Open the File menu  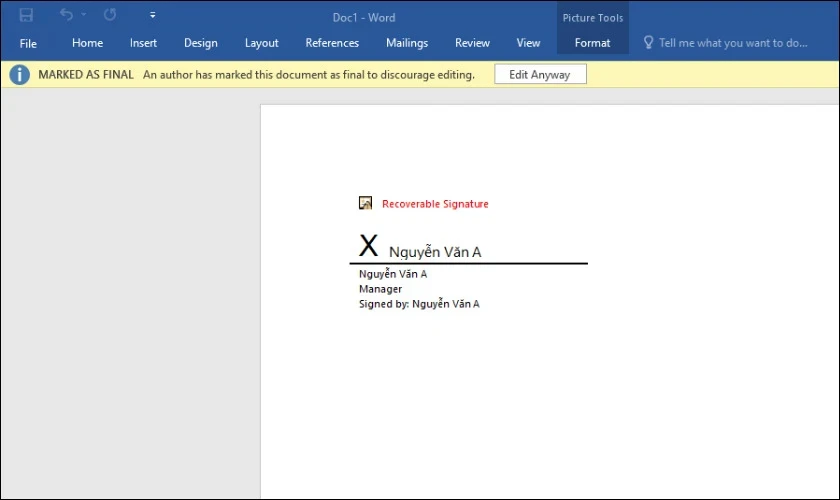click(x=28, y=43)
